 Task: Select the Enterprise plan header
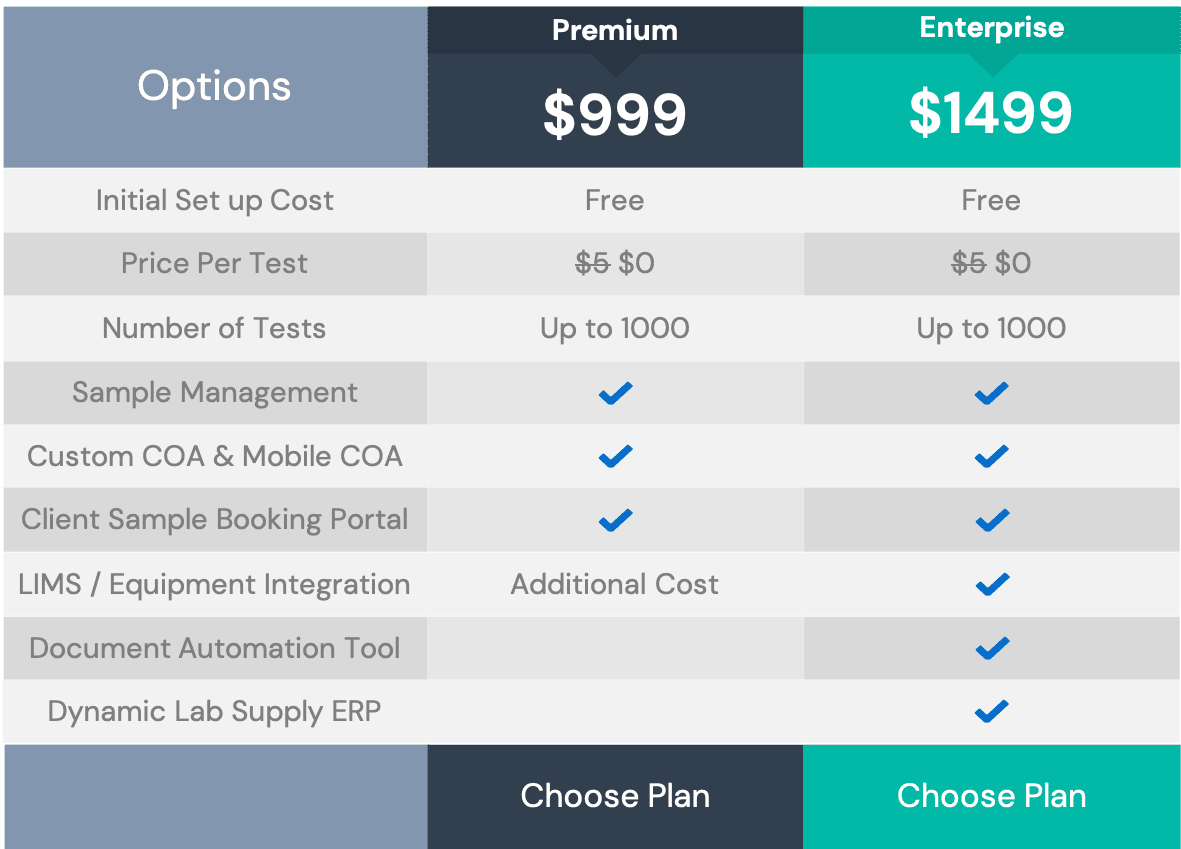(x=991, y=28)
